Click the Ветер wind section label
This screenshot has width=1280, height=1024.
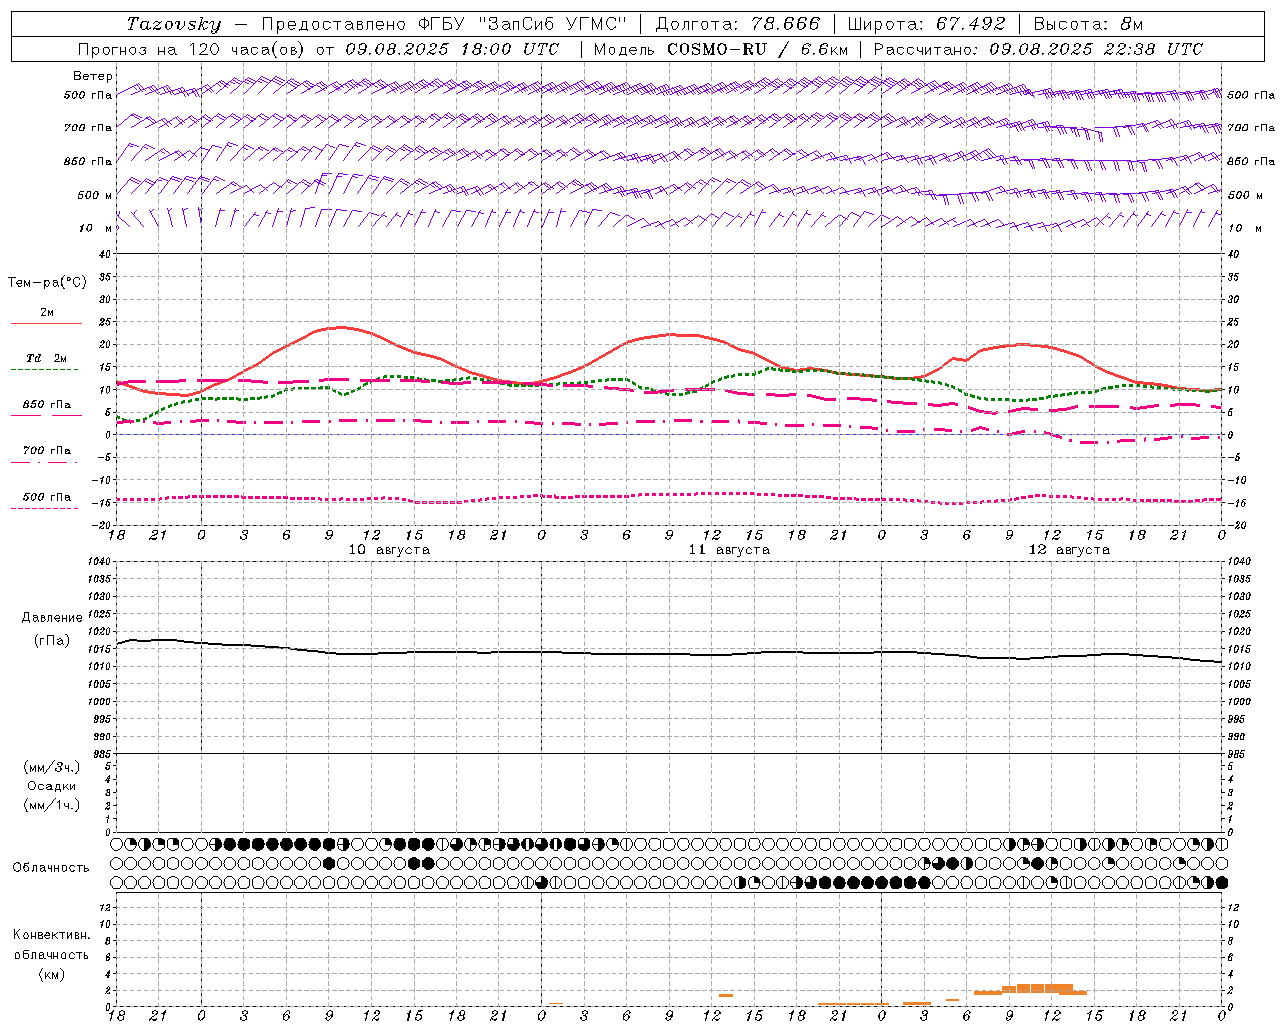pyautogui.click(x=93, y=76)
